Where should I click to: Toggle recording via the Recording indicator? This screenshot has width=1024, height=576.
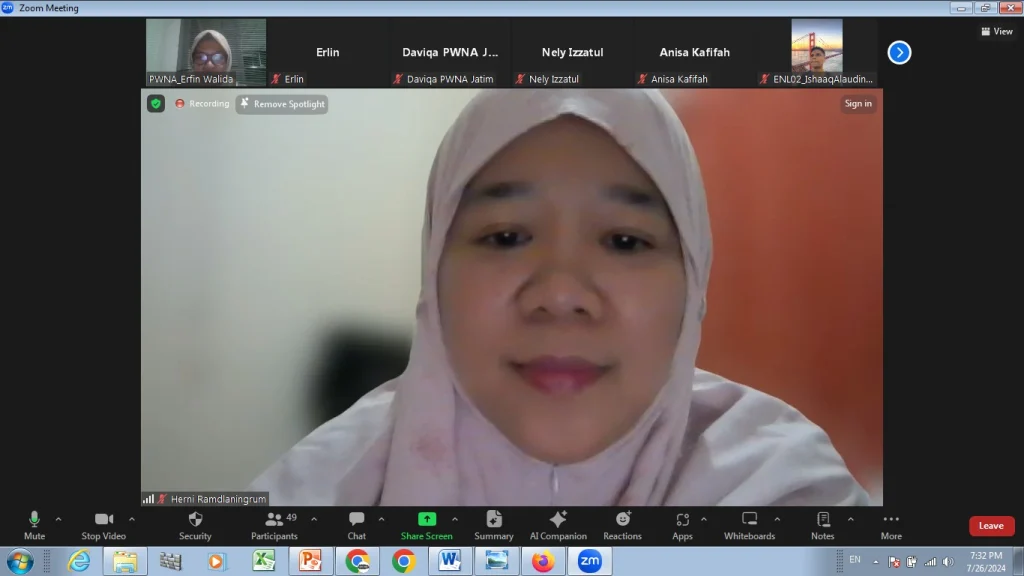203,103
